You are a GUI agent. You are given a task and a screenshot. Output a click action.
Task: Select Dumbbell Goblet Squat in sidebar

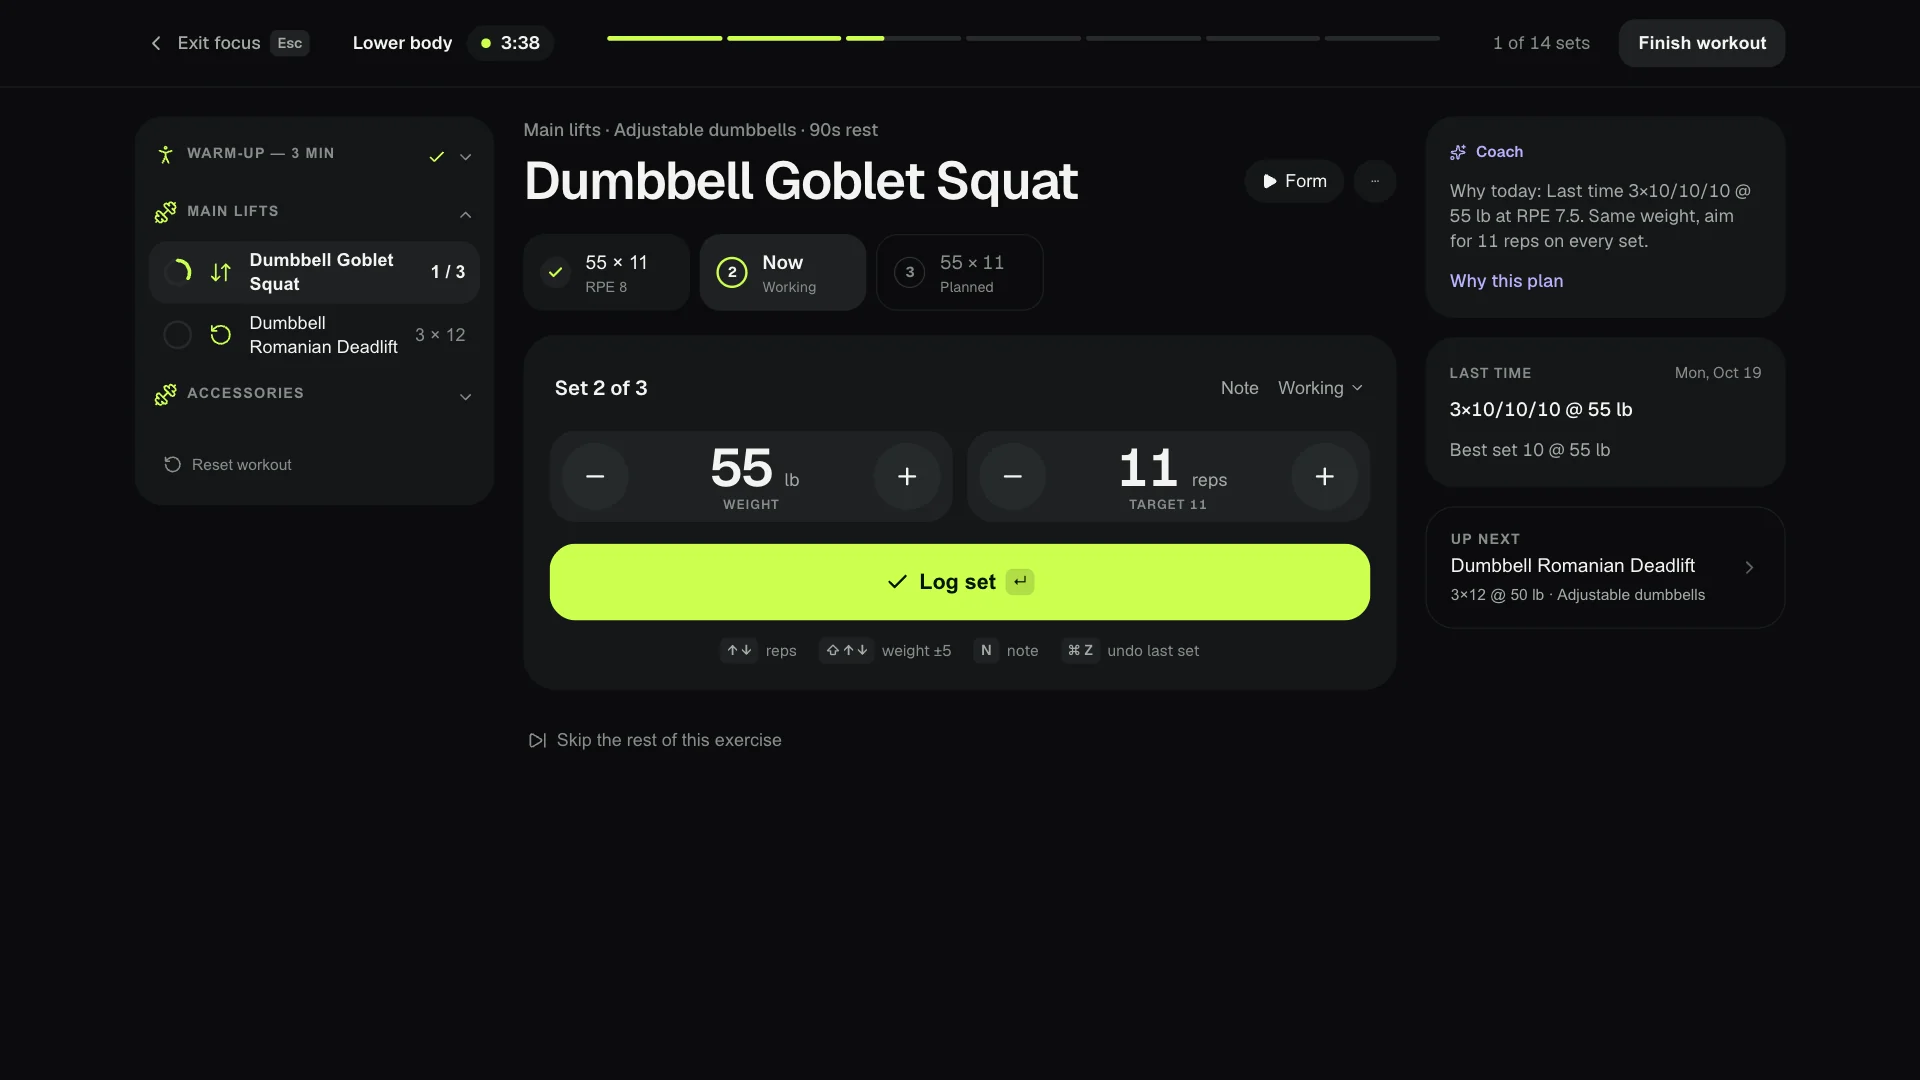click(314, 272)
